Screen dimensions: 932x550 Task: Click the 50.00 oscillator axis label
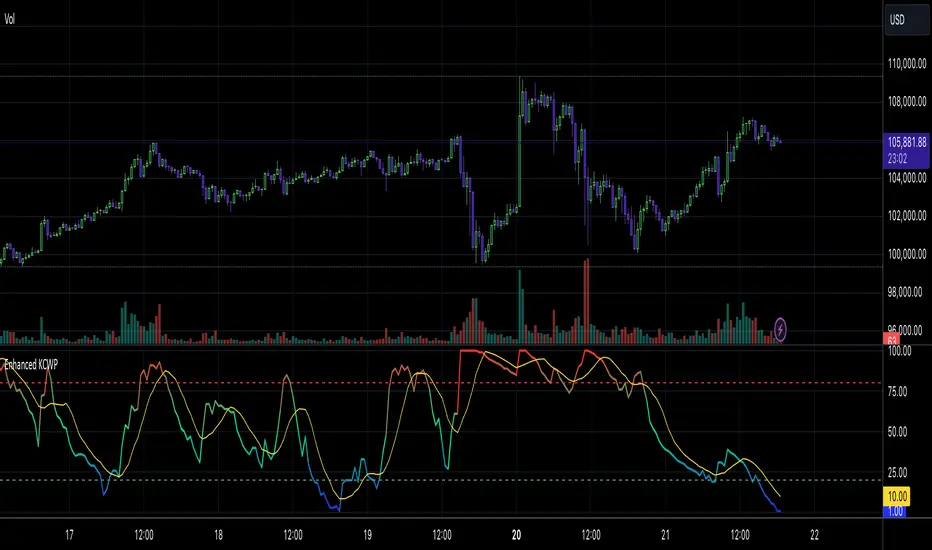[x=897, y=432]
